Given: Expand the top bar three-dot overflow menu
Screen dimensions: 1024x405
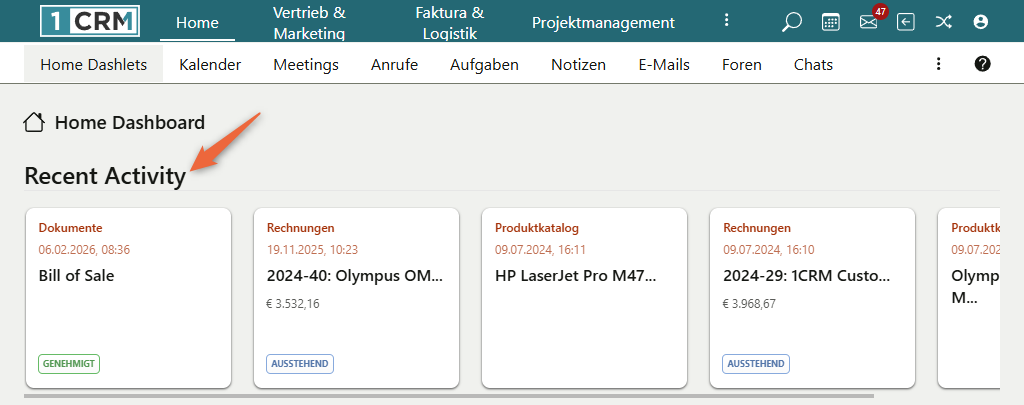Looking at the screenshot, I should click(x=727, y=21).
